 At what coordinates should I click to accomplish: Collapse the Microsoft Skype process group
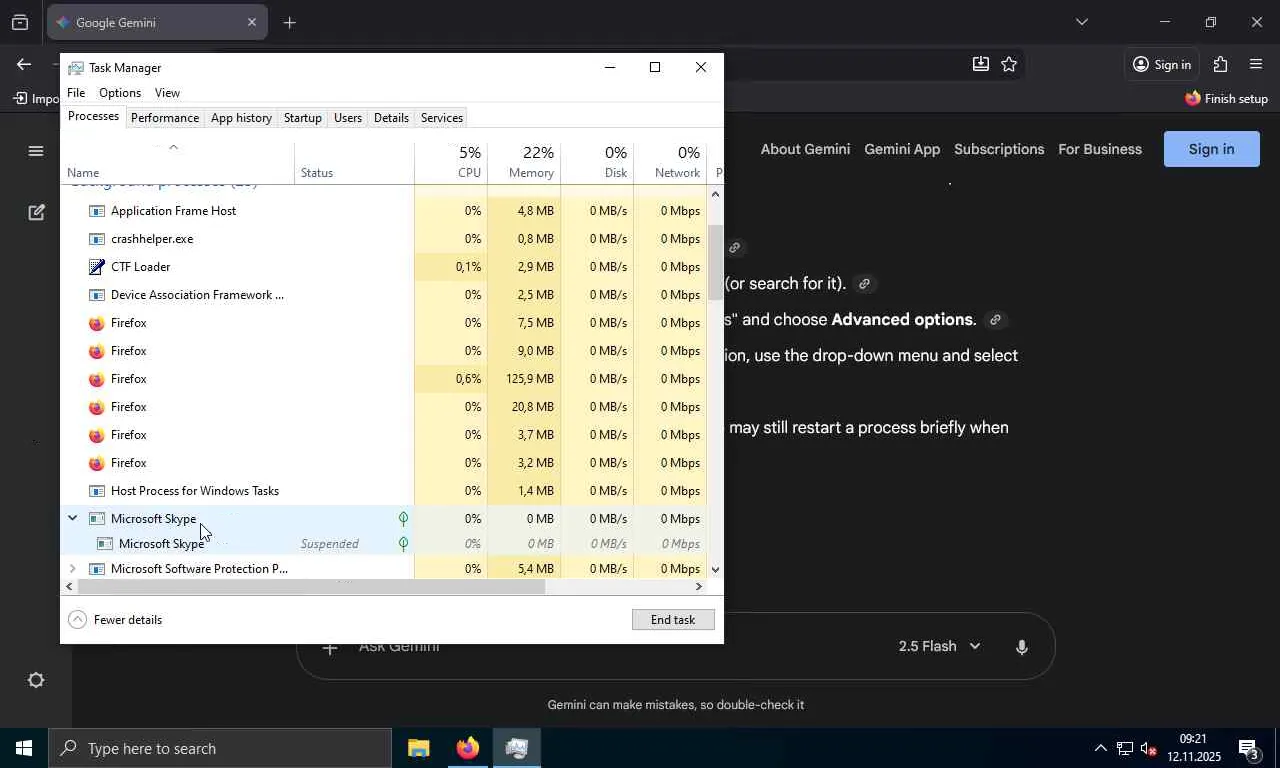point(72,518)
